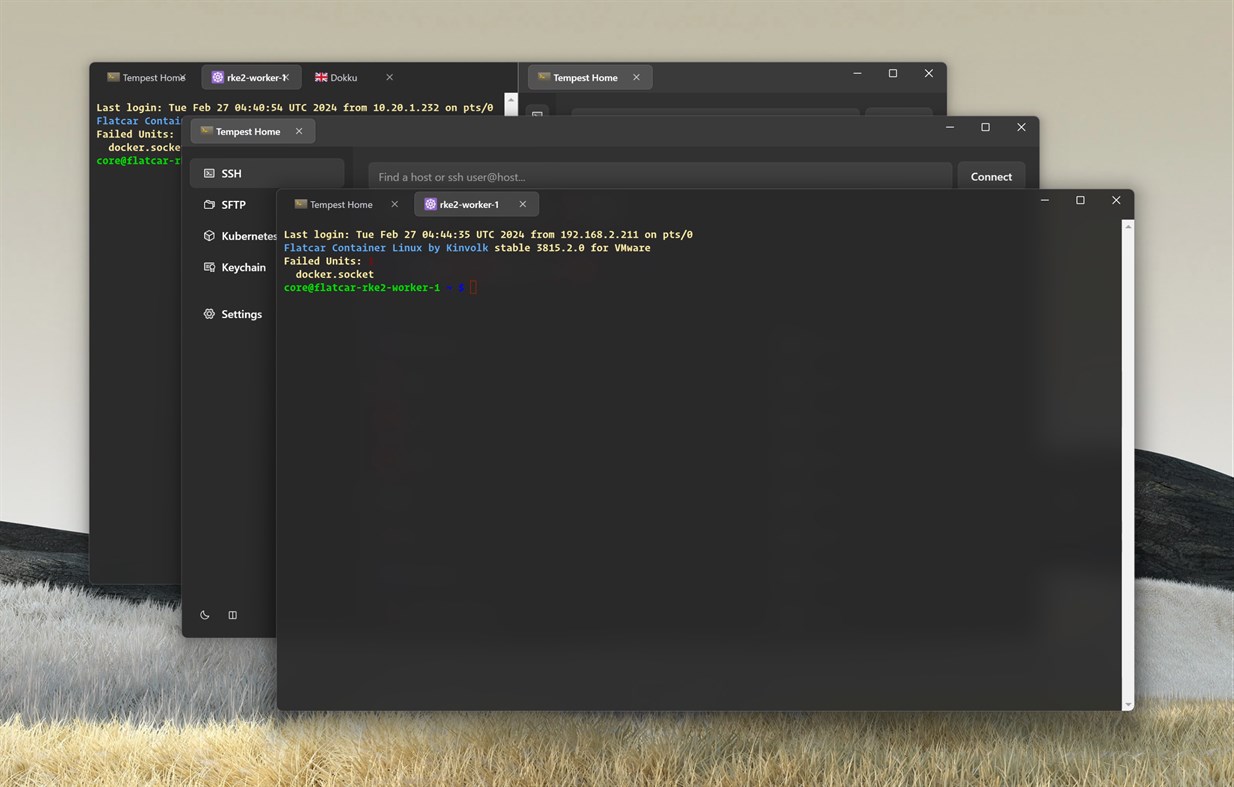Switch to the Tempest Home tab

341,204
